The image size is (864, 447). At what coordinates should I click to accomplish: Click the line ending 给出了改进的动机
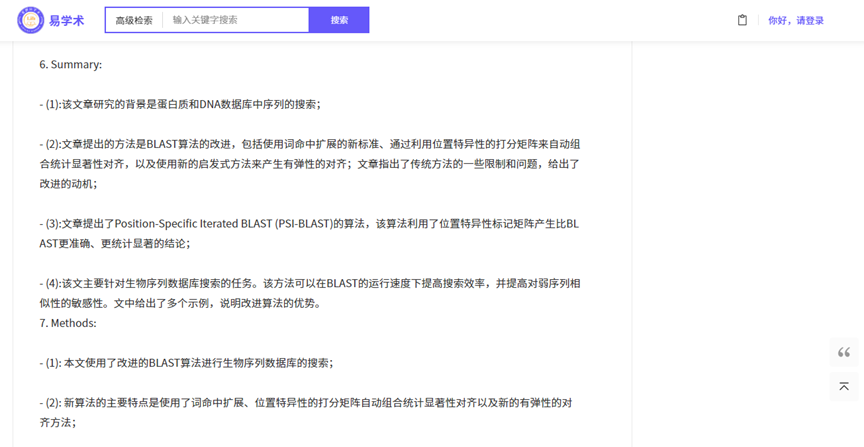click(310, 164)
